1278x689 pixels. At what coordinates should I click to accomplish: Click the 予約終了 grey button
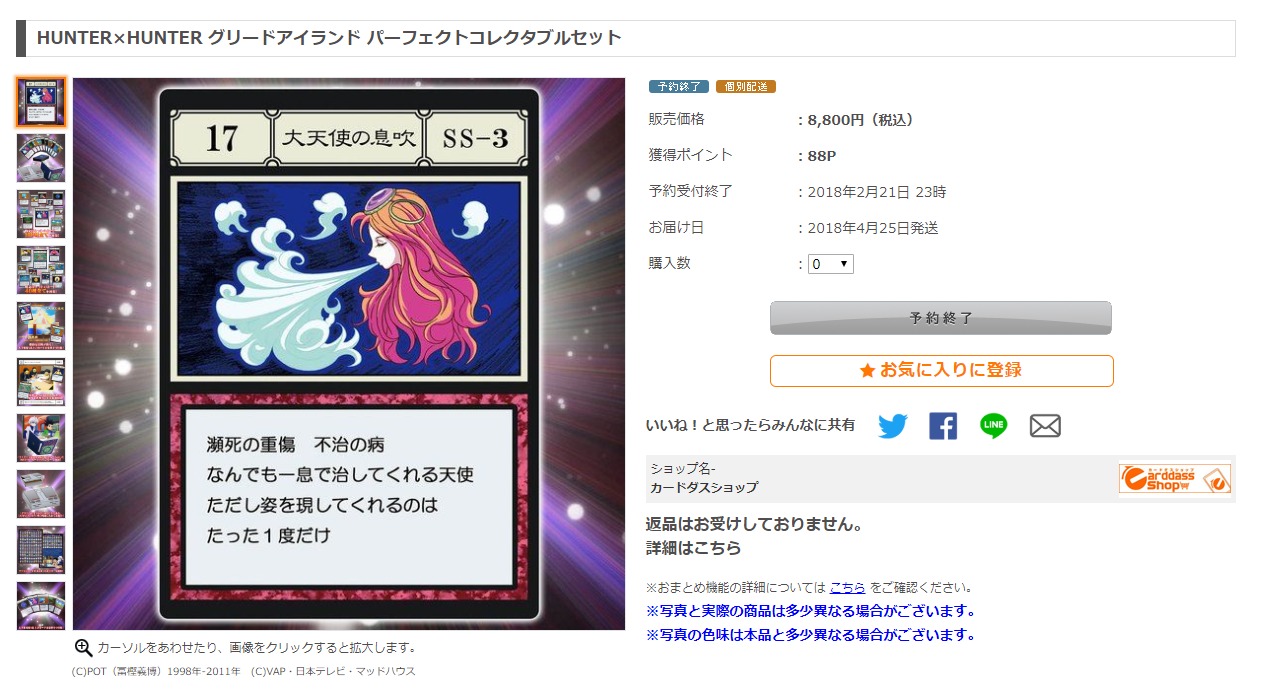click(x=940, y=318)
